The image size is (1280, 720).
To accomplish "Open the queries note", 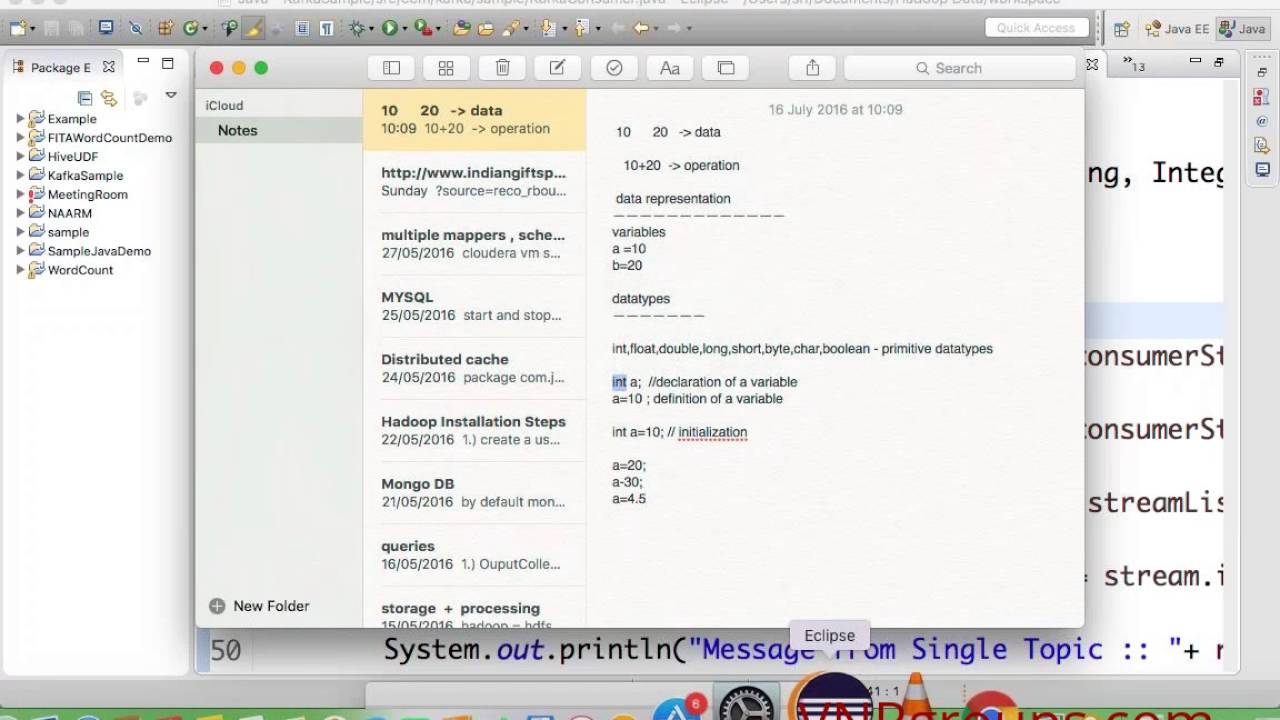I will pos(474,555).
